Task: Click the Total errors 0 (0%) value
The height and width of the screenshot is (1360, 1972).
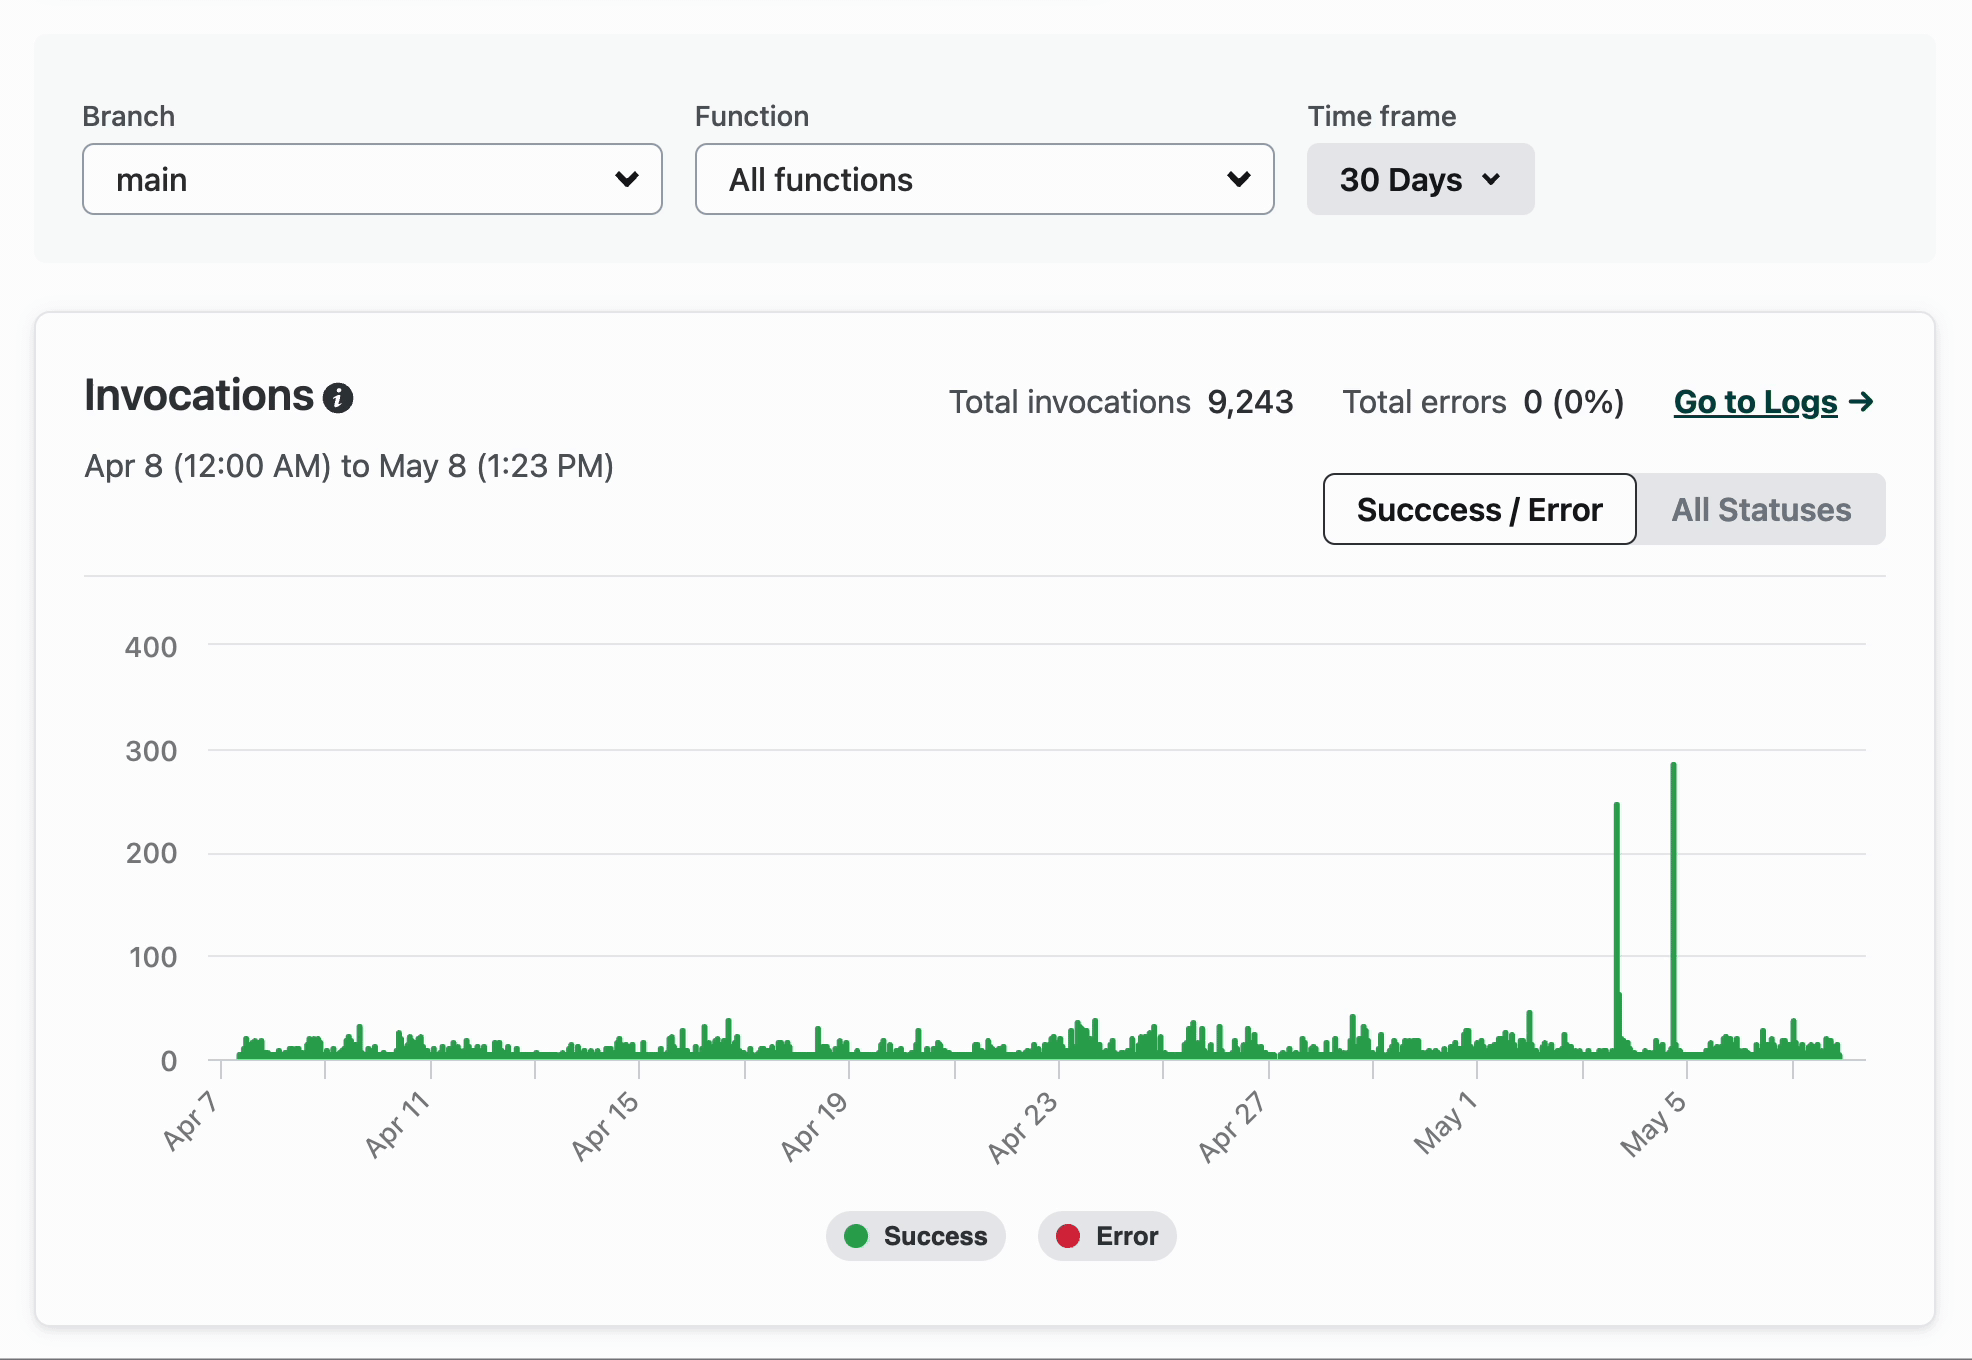Action: pos(1573,402)
